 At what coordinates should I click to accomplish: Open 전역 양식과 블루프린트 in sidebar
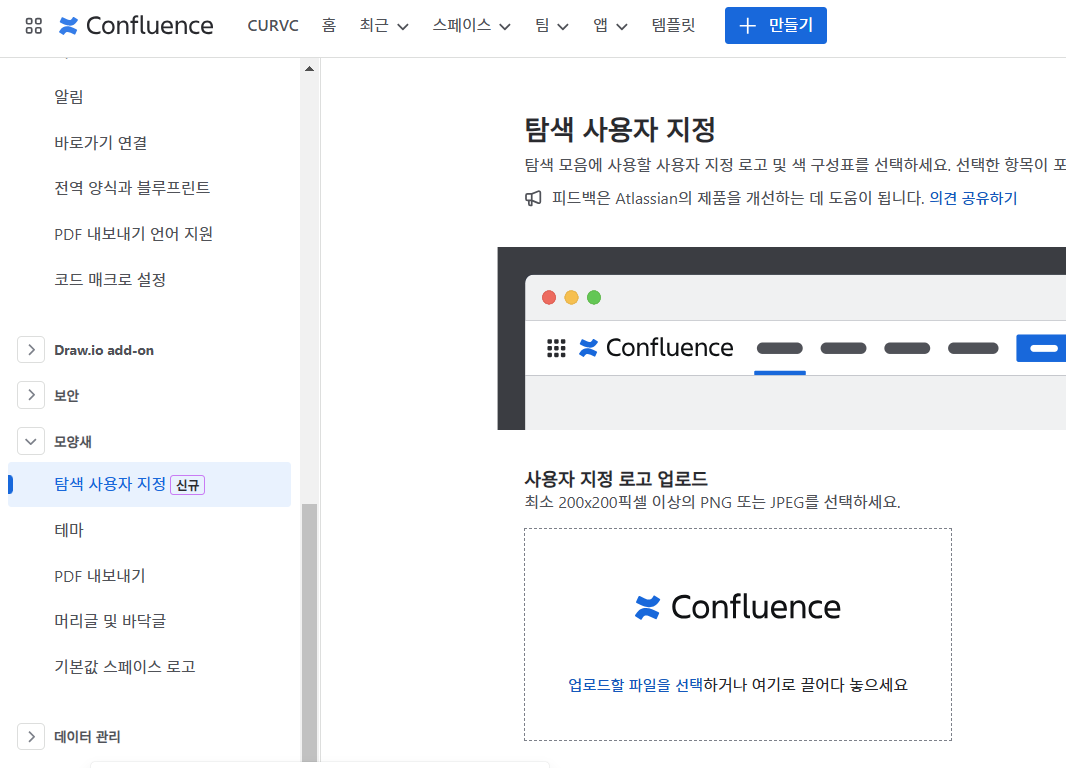tap(132, 188)
